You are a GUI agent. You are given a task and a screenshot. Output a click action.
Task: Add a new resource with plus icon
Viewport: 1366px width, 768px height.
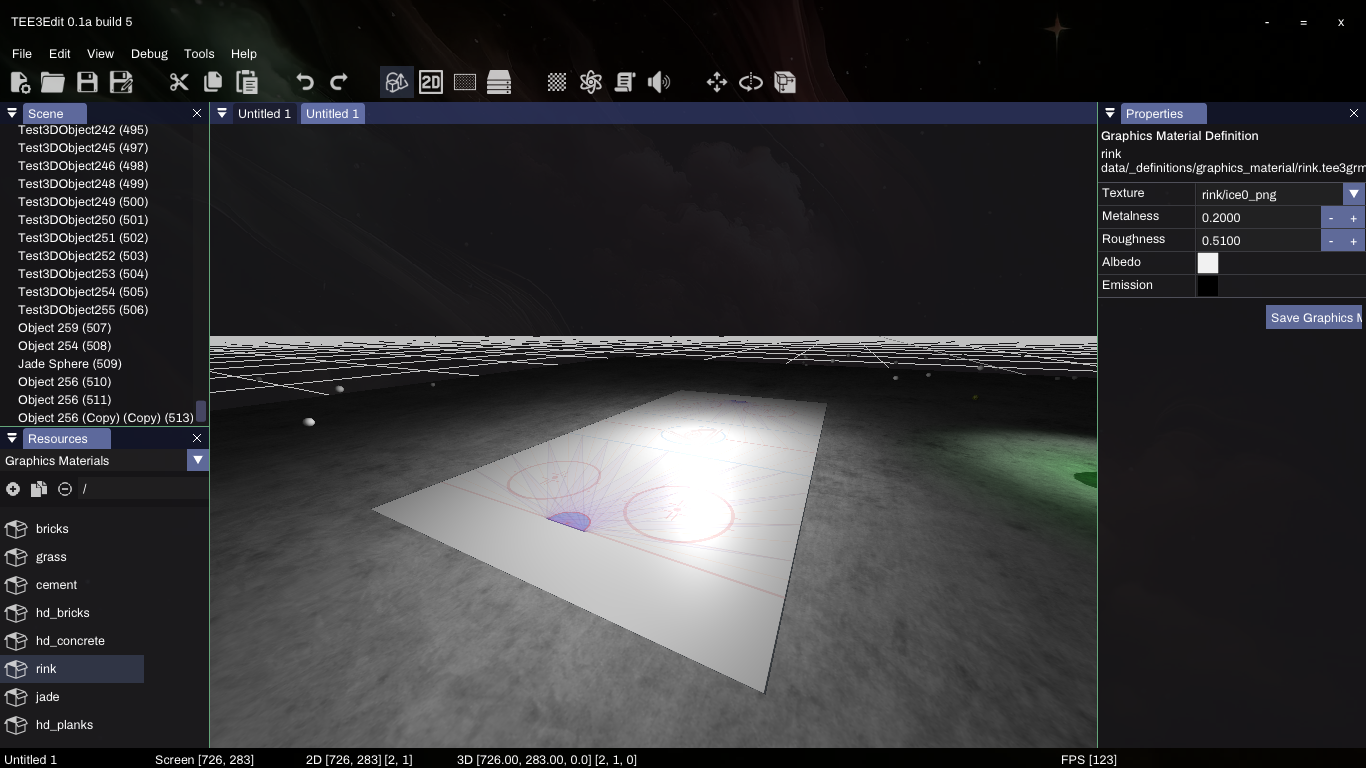[x=13, y=489]
